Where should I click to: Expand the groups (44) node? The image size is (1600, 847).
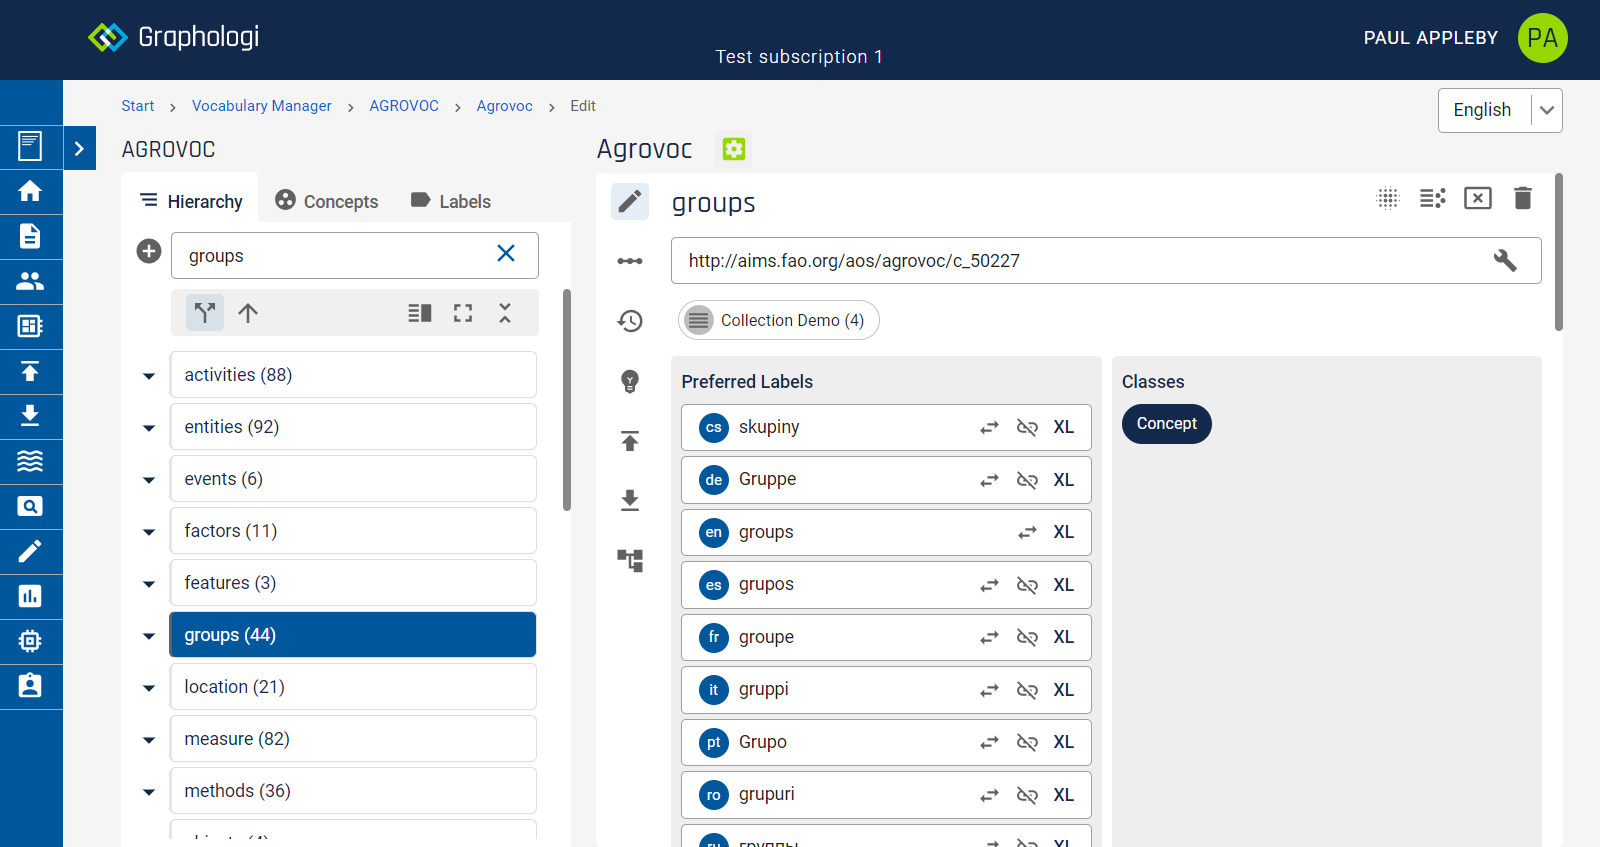[x=149, y=636]
